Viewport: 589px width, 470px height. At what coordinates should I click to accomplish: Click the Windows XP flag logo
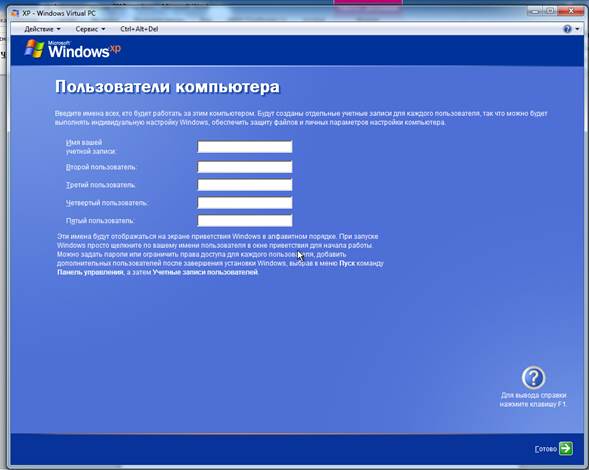click(x=34, y=49)
